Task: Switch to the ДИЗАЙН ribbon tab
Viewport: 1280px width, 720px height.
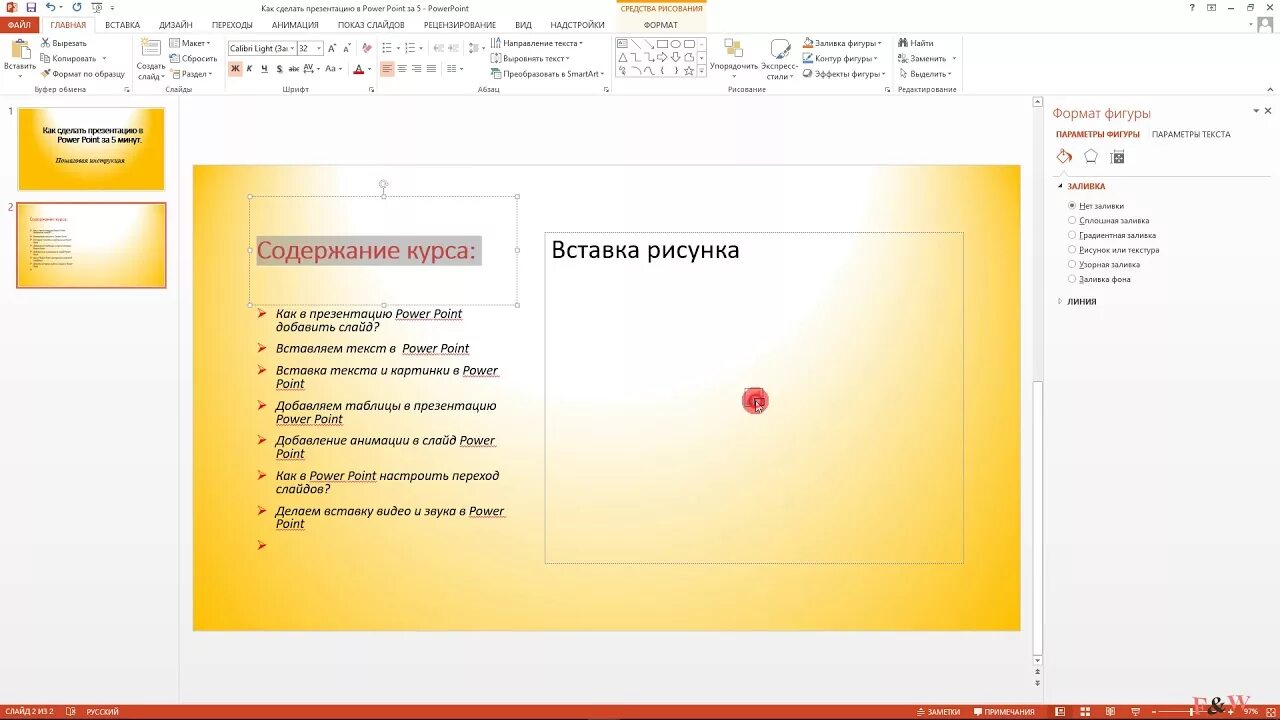Action: pyautogui.click(x=176, y=25)
